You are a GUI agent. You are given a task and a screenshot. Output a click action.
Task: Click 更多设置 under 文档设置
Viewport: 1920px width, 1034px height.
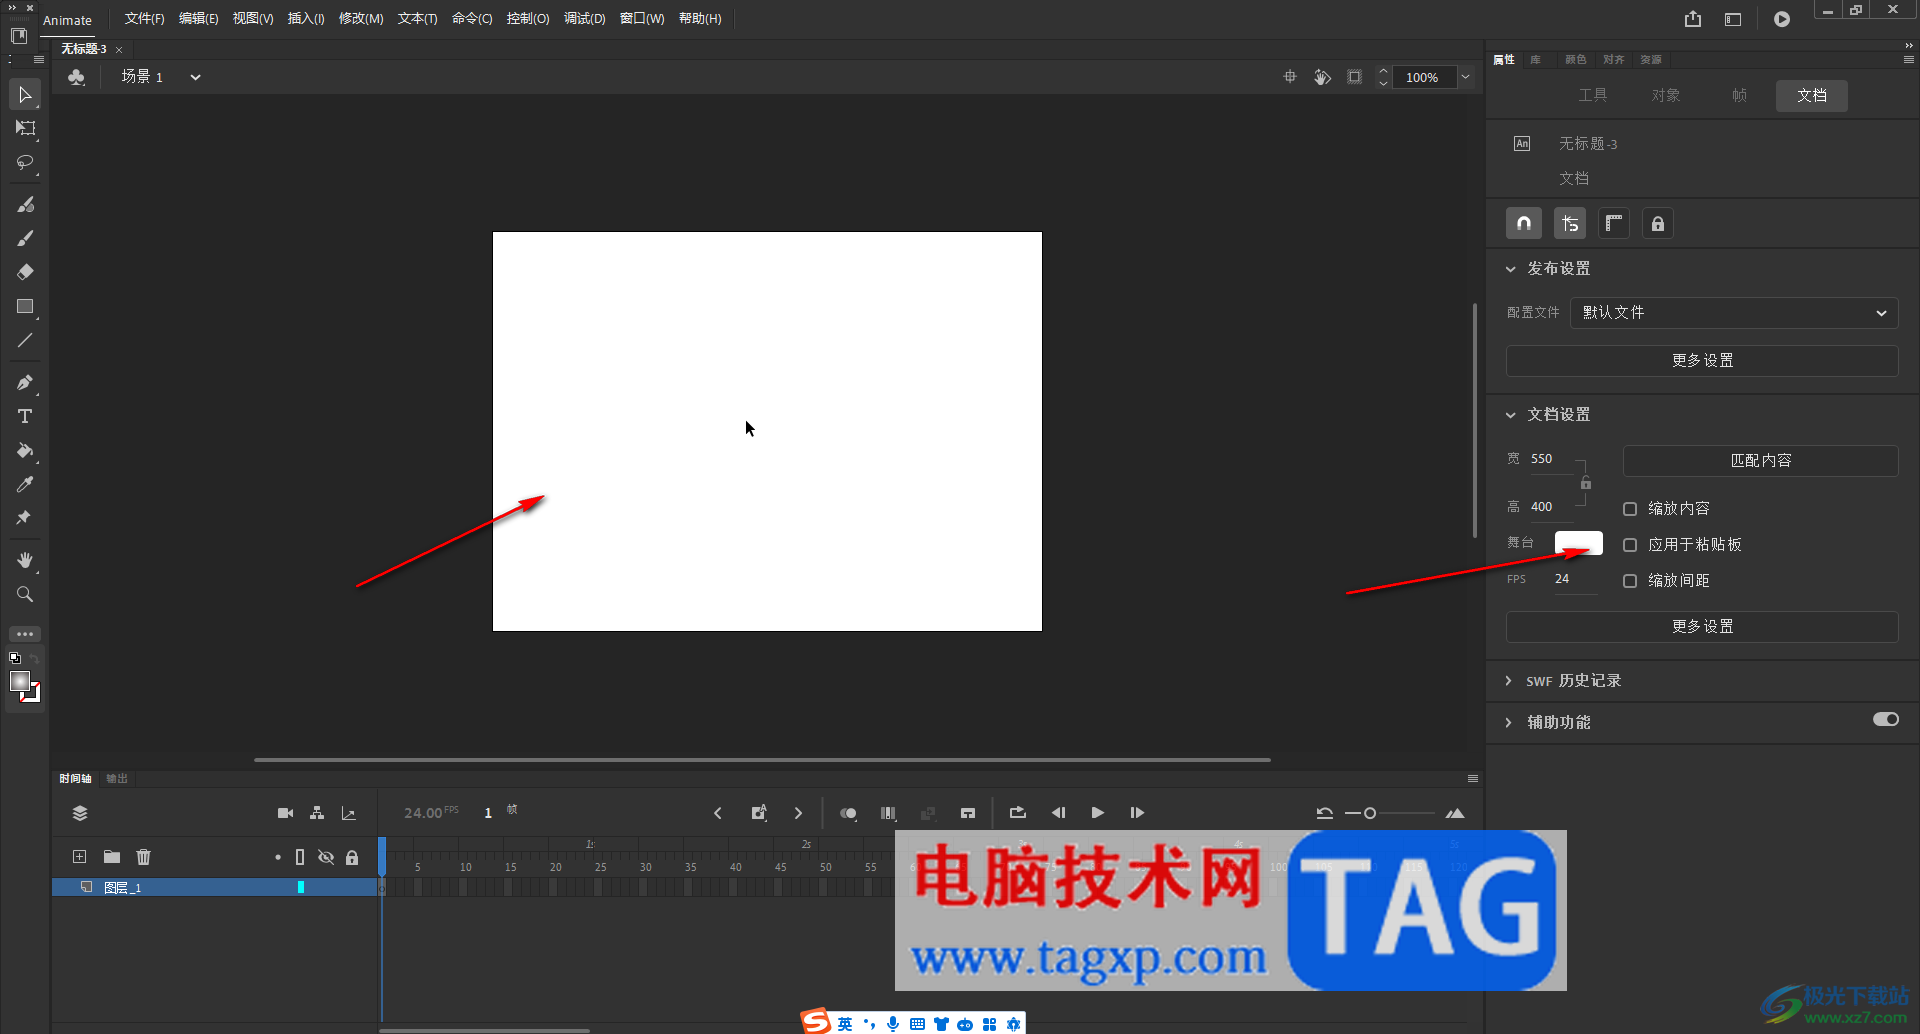[1702, 627]
